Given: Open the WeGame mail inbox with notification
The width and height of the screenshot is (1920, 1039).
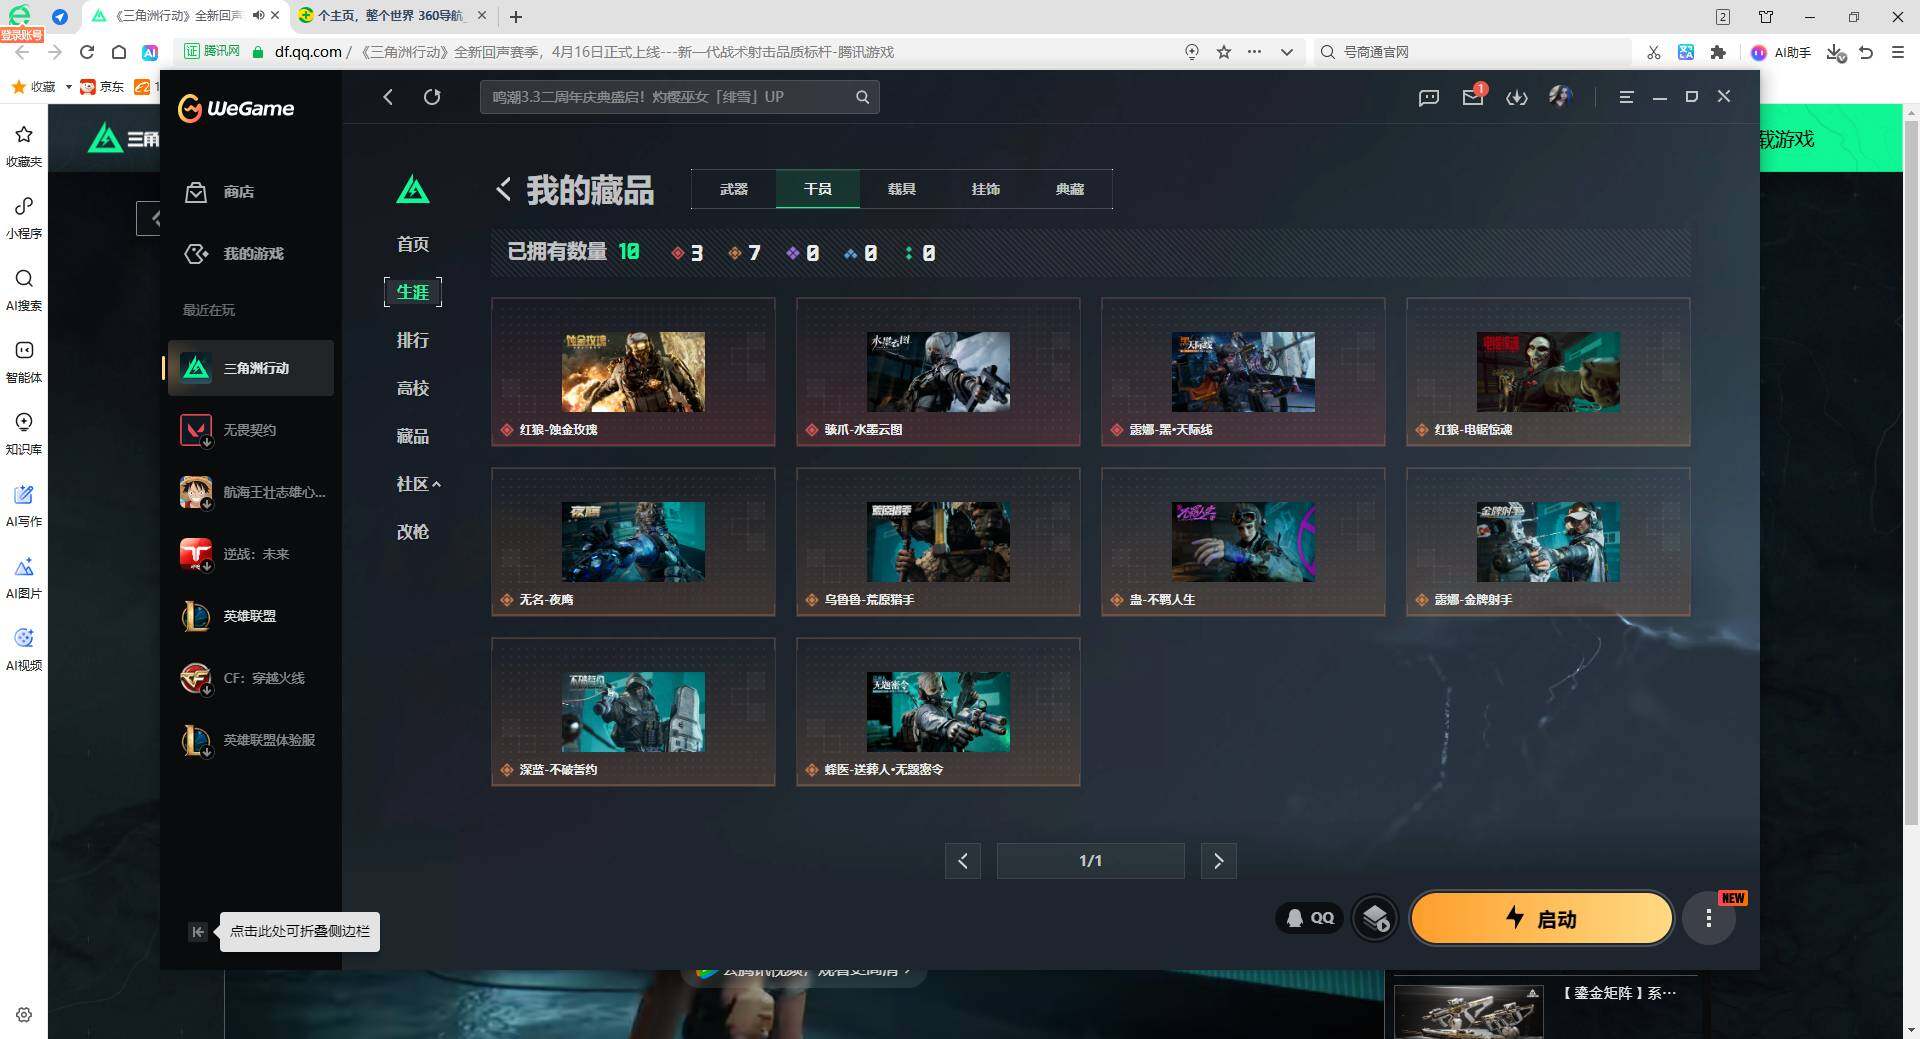Looking at the screenshot, I should coord(1473,97).
